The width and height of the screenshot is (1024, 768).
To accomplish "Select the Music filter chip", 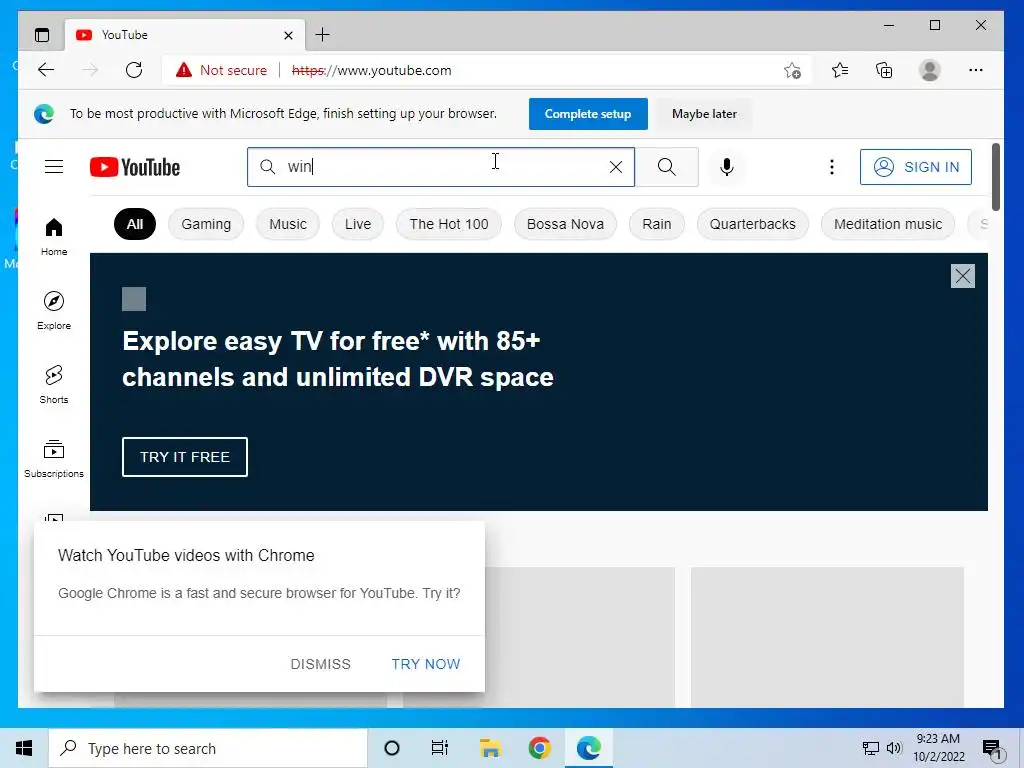I will coord(288,224).
